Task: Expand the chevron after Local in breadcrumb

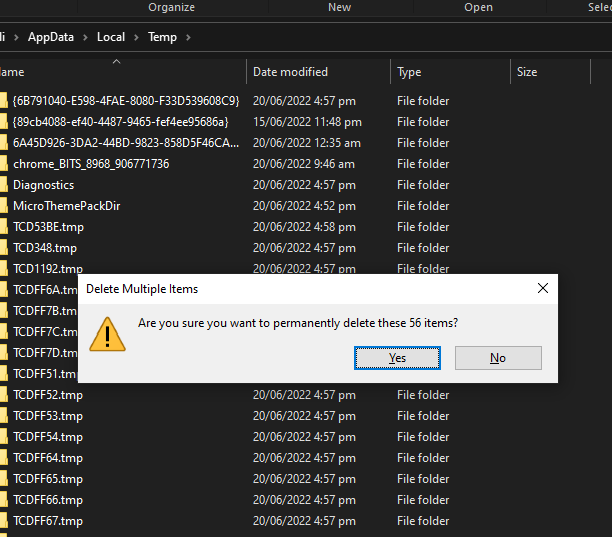Action: (x=136, y=37)
